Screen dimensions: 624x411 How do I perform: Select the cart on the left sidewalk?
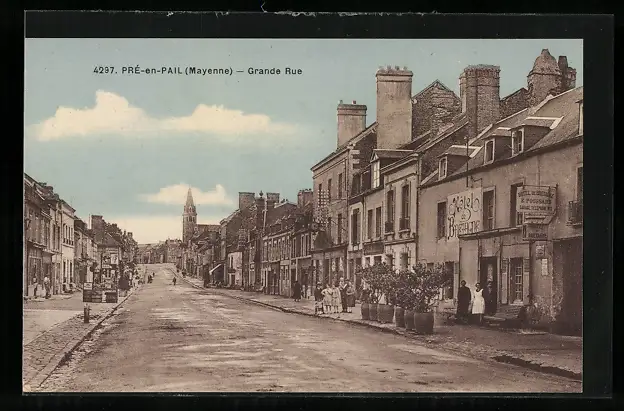click(99, 294)
